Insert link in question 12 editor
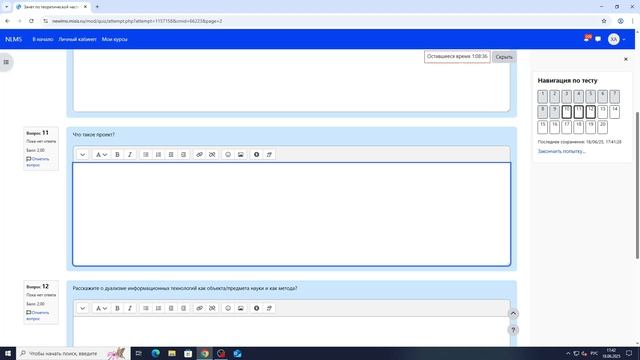The height and width of the screenshot is (360, 640). click(199, 308)
